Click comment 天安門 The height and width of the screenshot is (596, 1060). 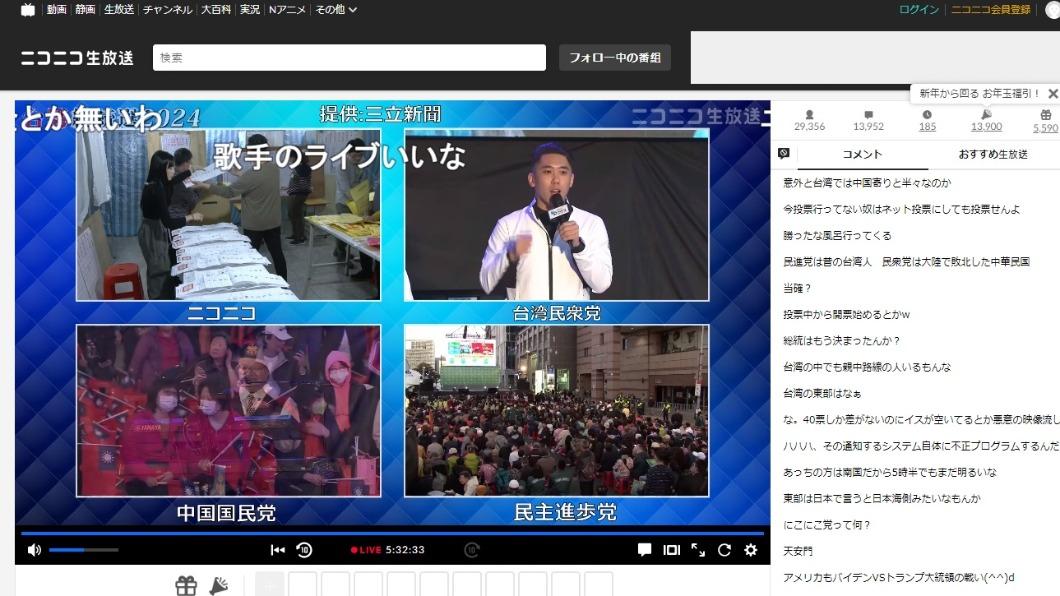798,551
